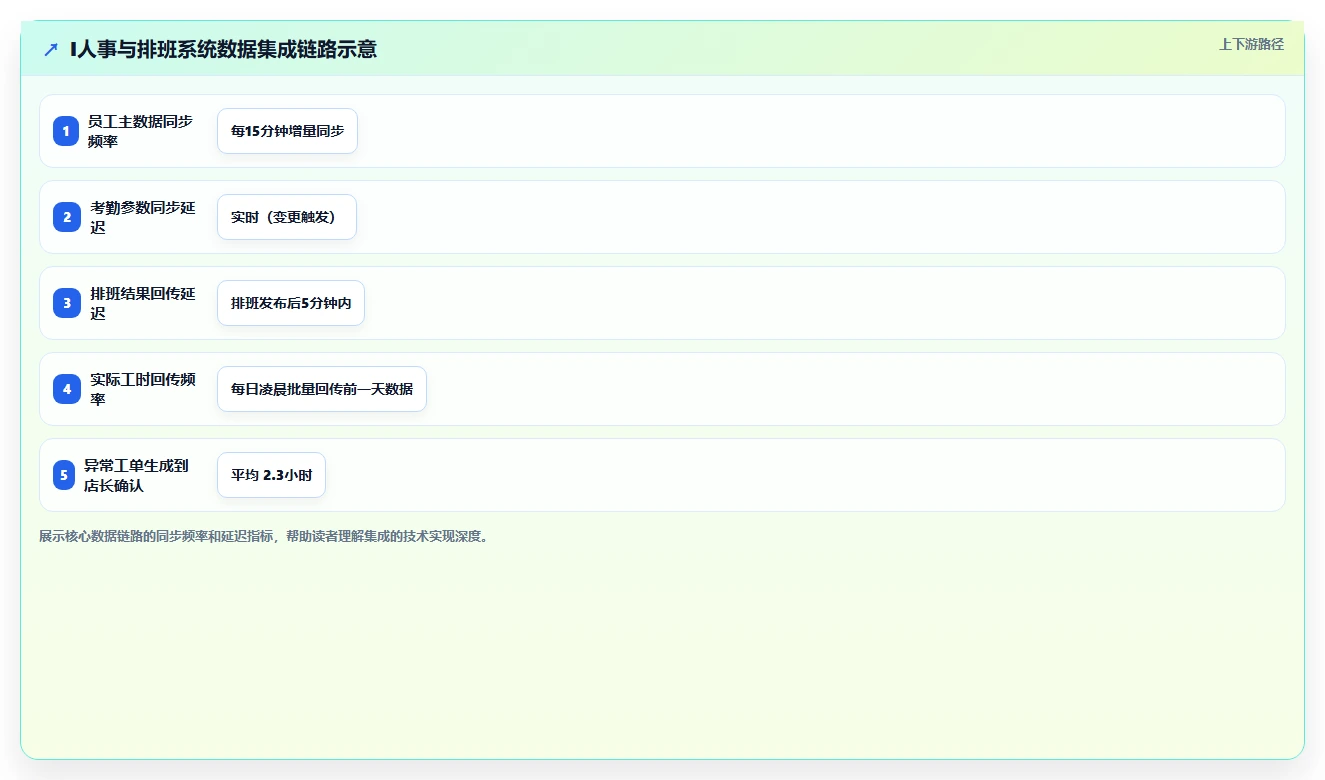Select step number 5 badge
The width and height of the screenshot is (1325, 780).
click(x=64, y=475)
